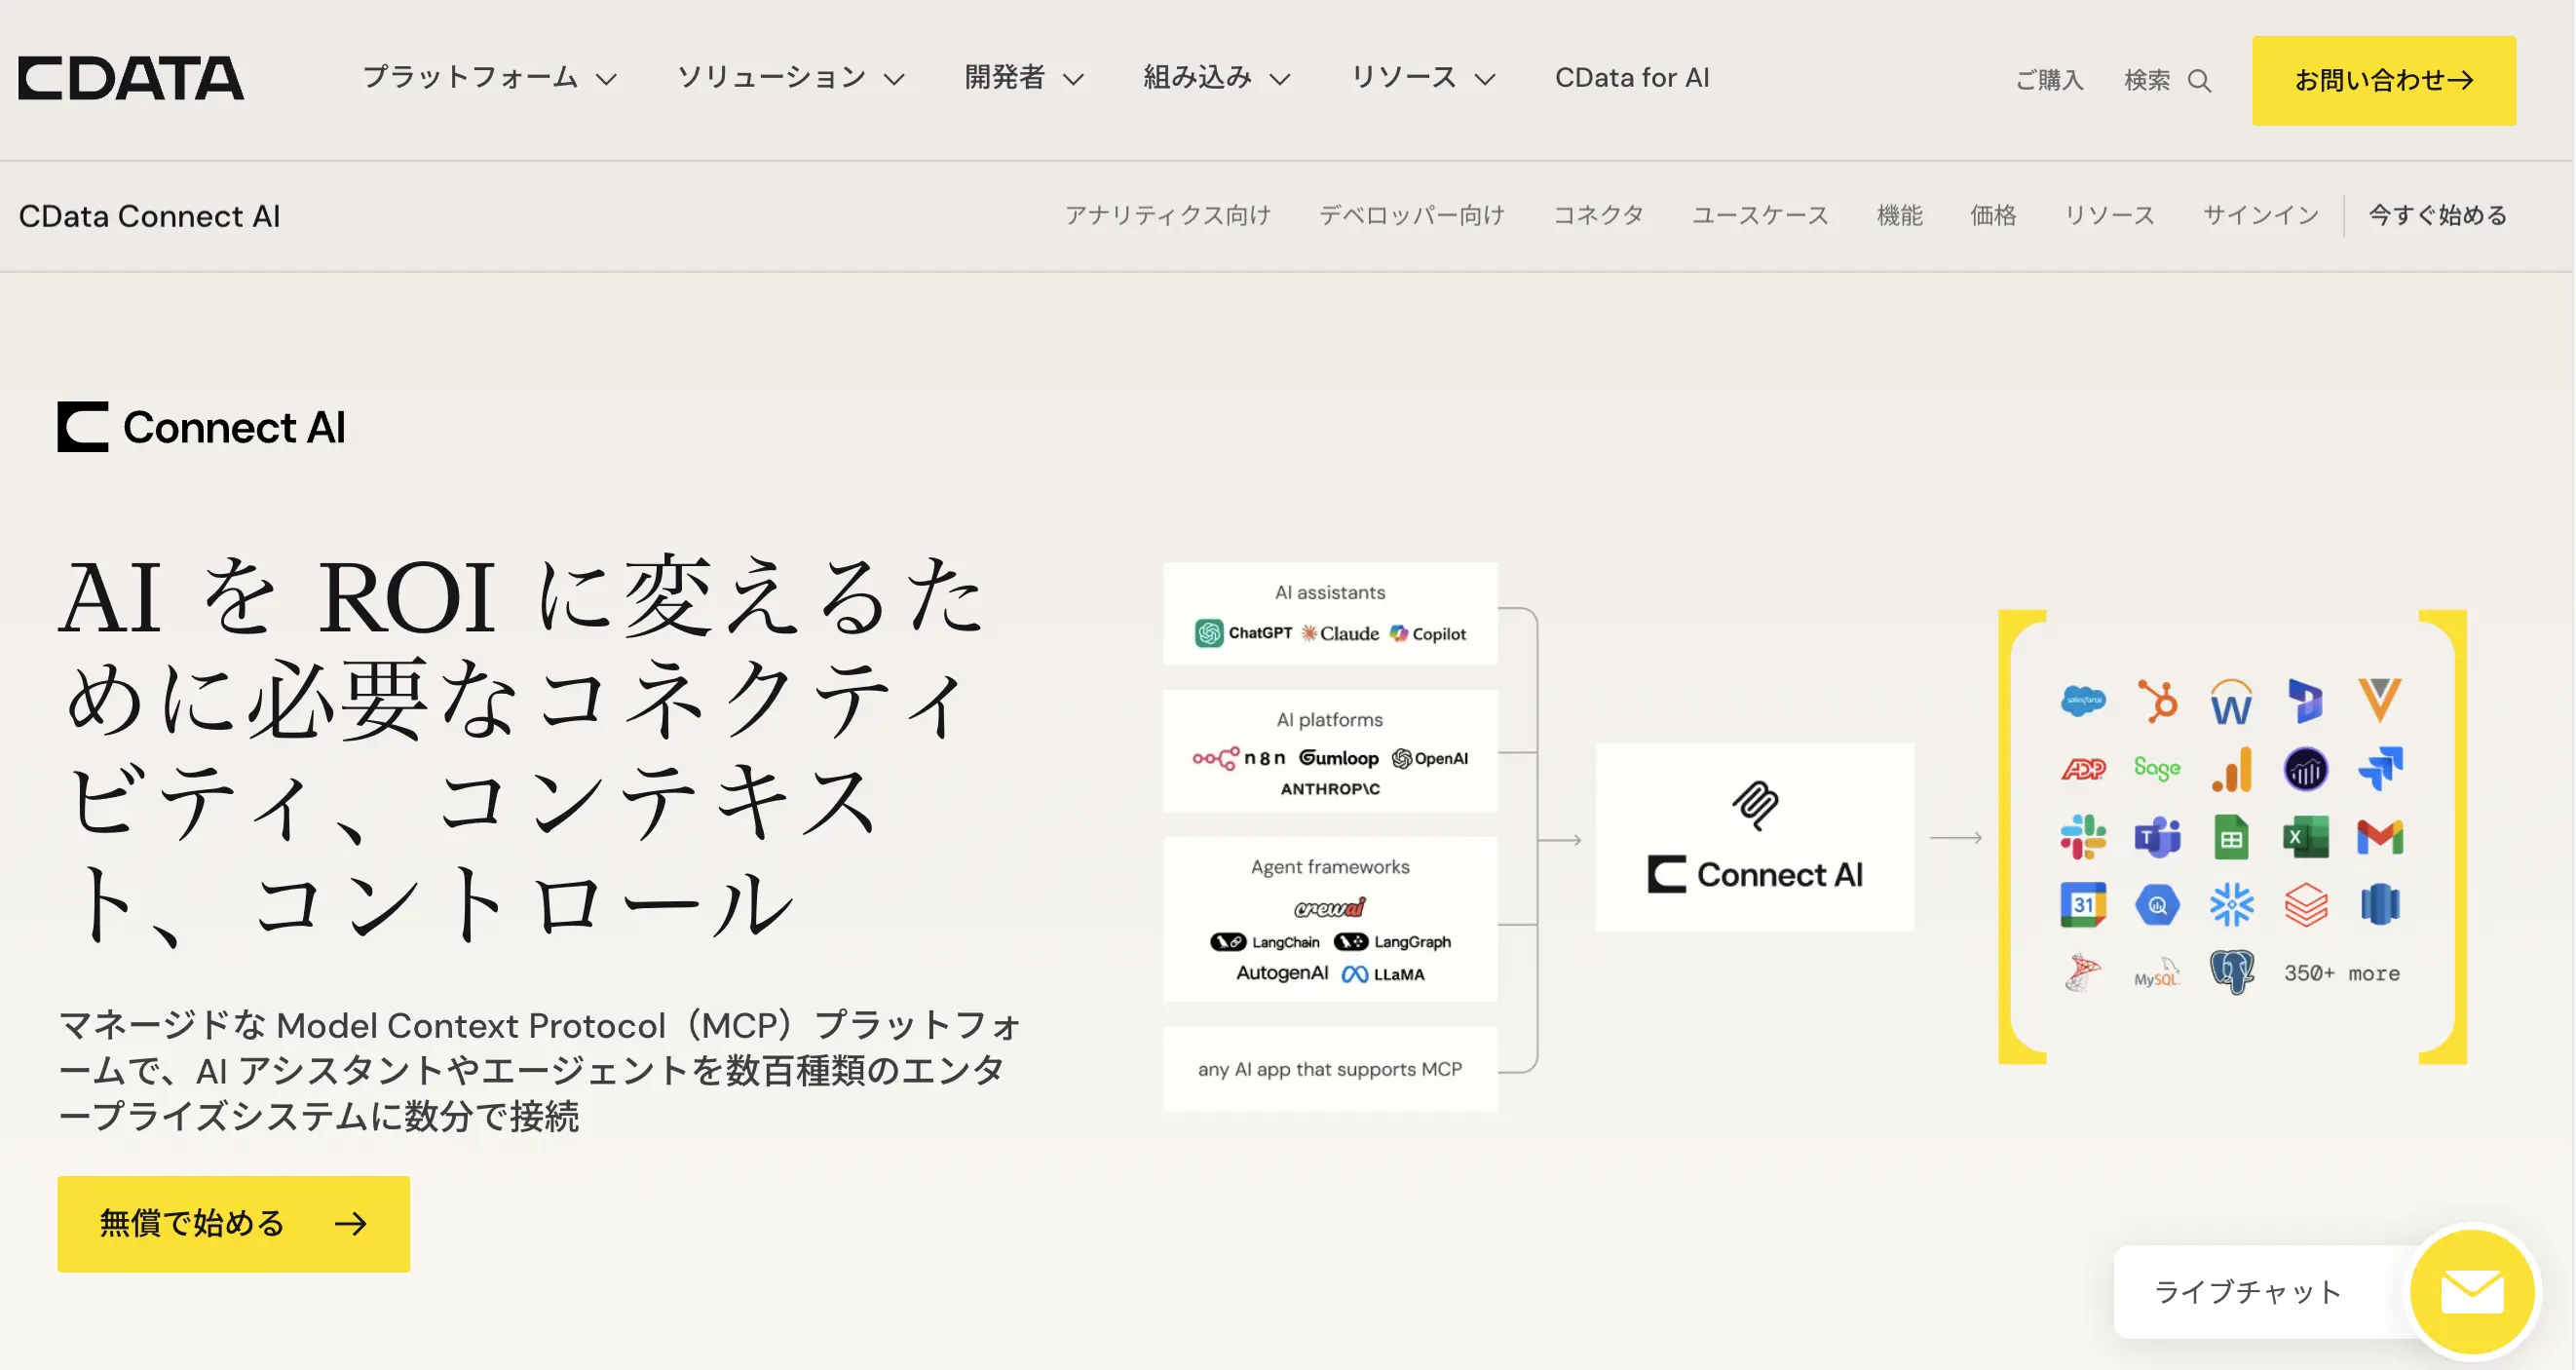The width and height of the screenshot is (2576, 1370).
Task: Click the Veeva orange V icon
Action: tap(2380, 700)
